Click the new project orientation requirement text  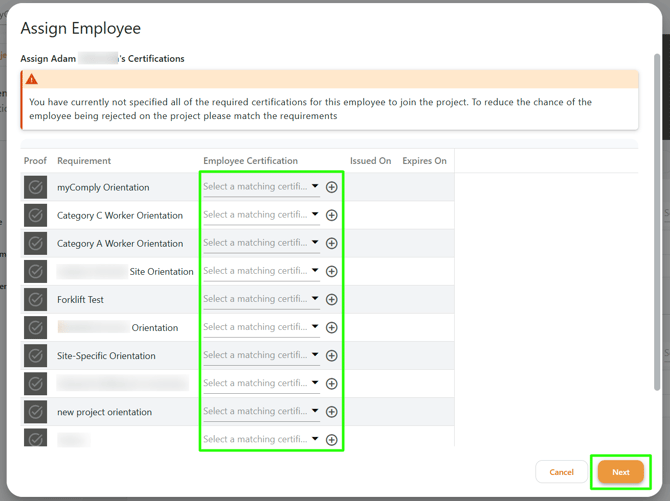click(x=105, y=412)
